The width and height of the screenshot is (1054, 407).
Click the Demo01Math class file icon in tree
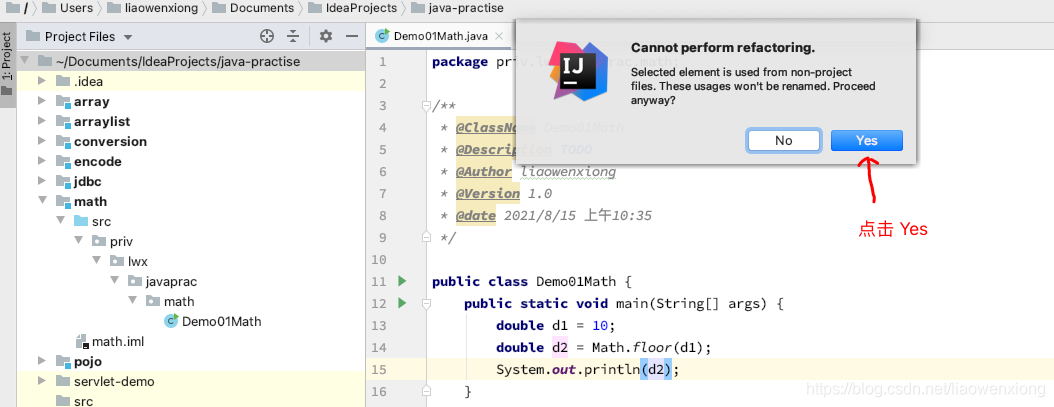(x=171, y=321)
